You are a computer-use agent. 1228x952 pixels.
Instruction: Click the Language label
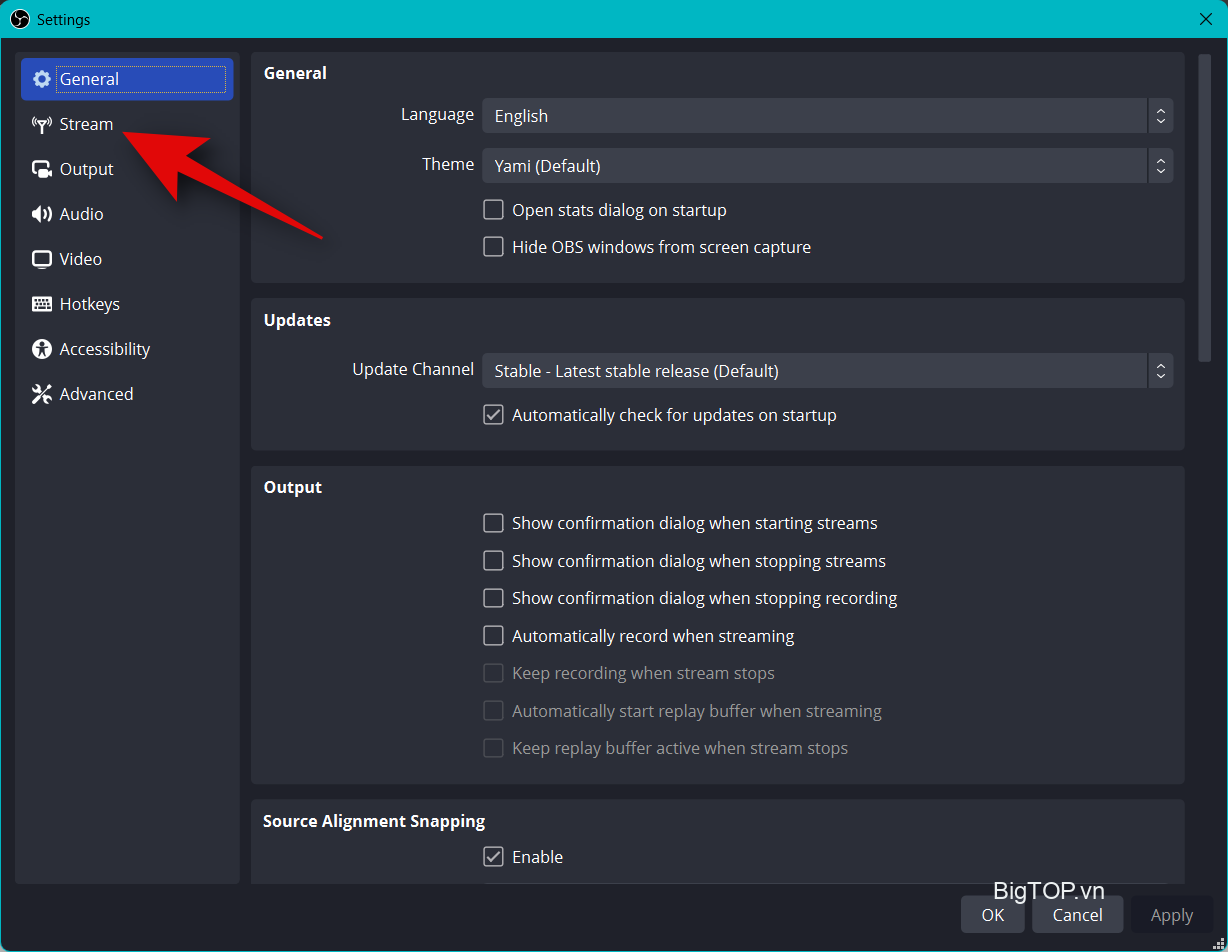click(x=437, y=115)
